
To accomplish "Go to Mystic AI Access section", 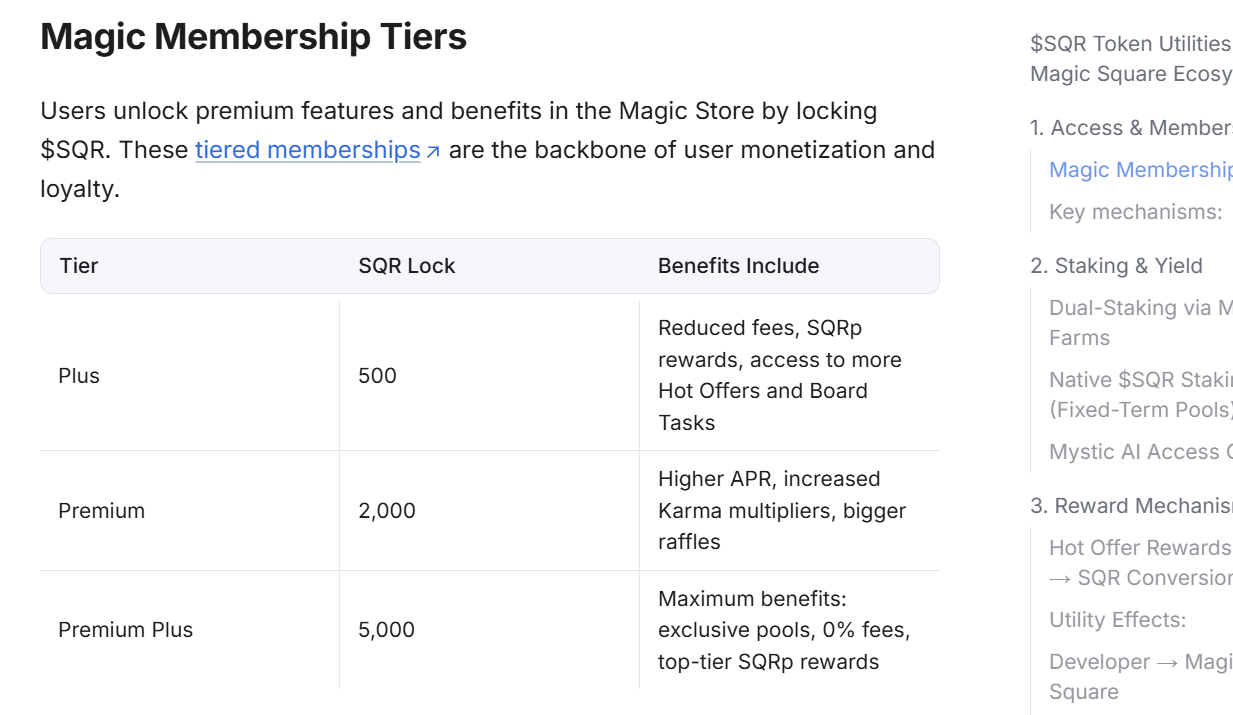I will [1140, 452].
